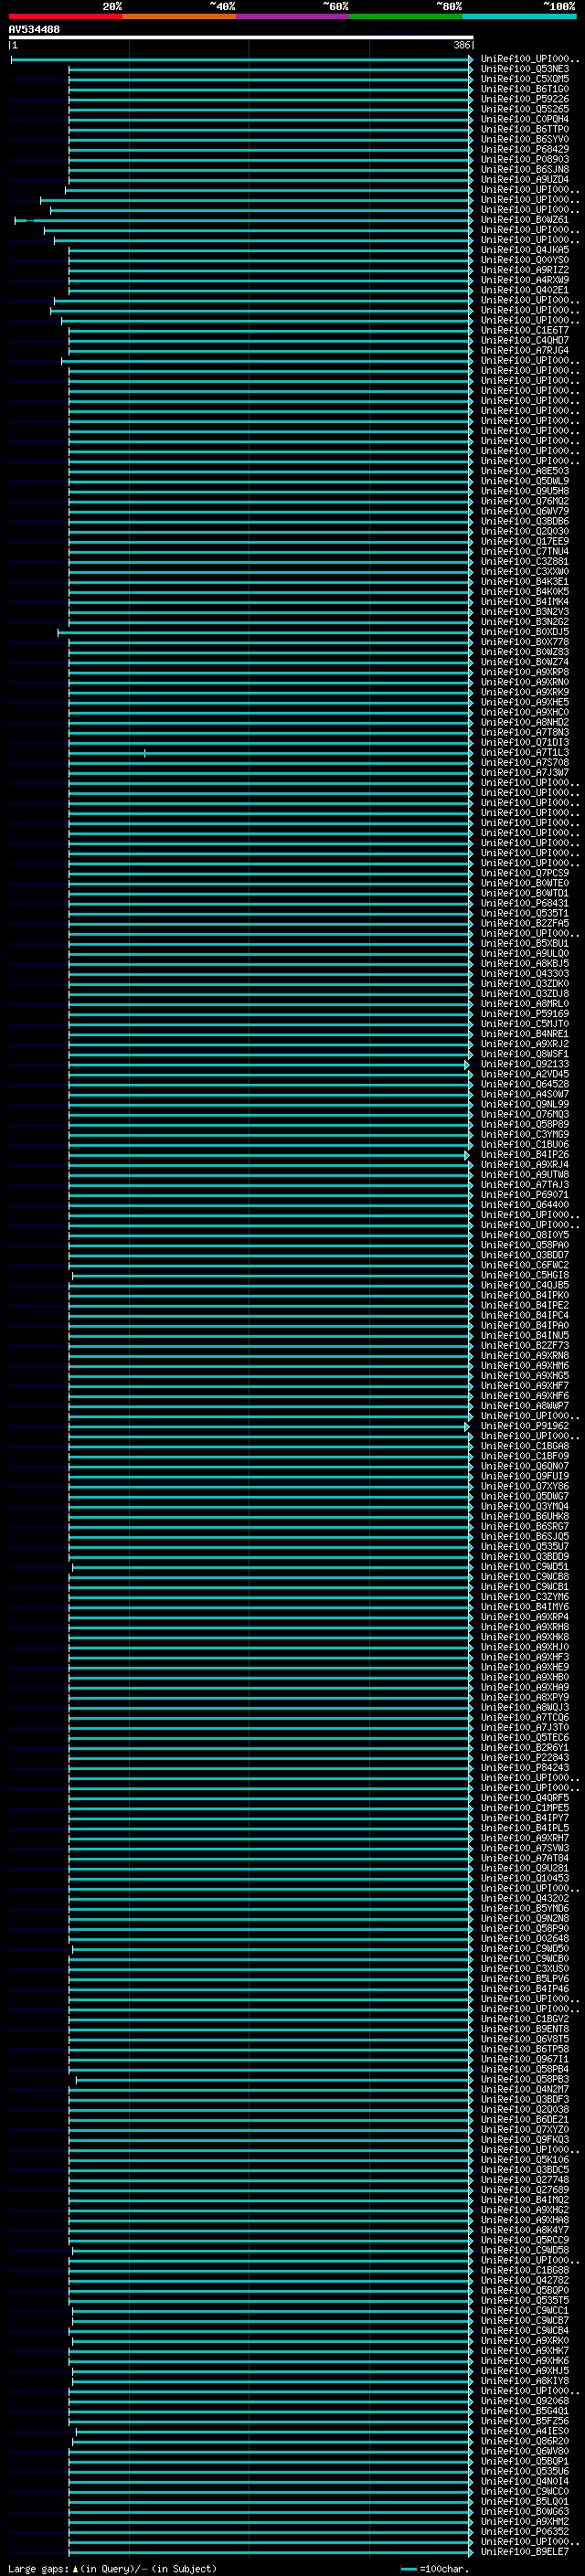Click hit label UniRef100_Q64528
The width and height of the screenshot is (585, 2576).
[524, 1084]
